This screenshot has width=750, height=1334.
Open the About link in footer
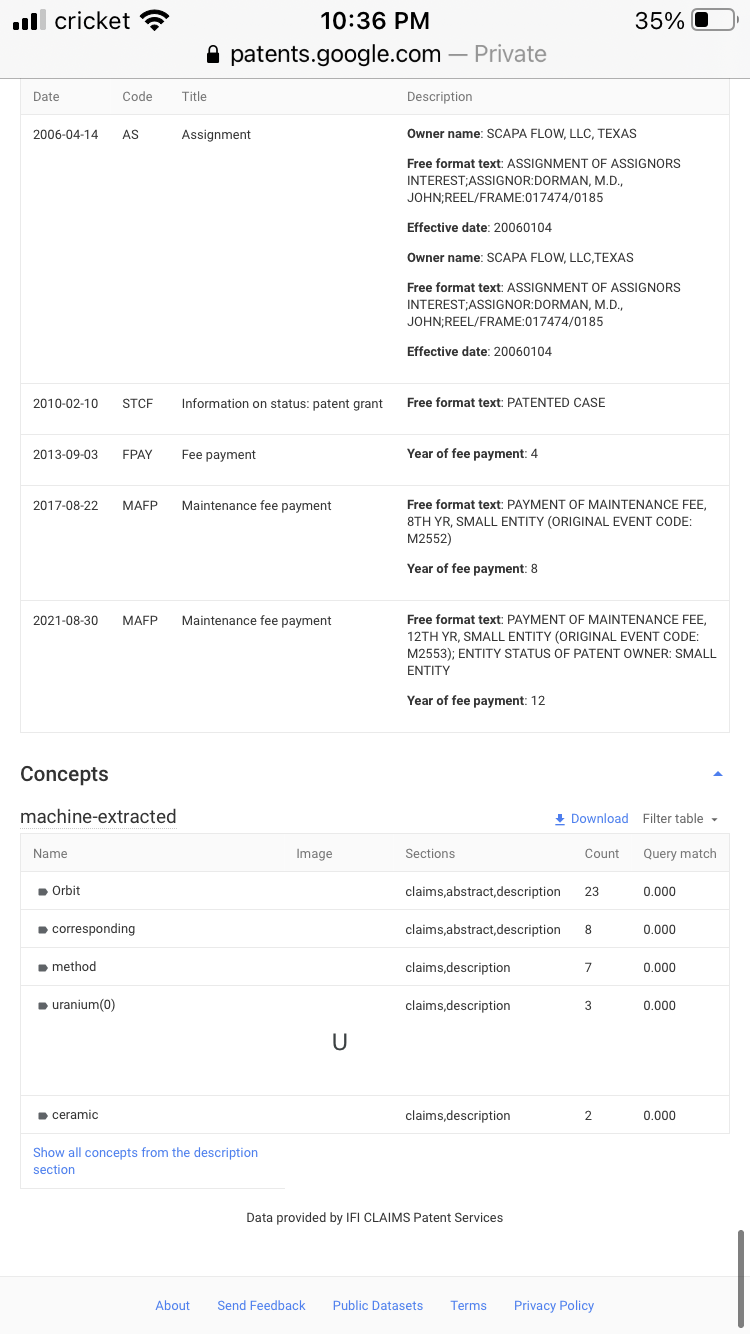point(172,1305)
